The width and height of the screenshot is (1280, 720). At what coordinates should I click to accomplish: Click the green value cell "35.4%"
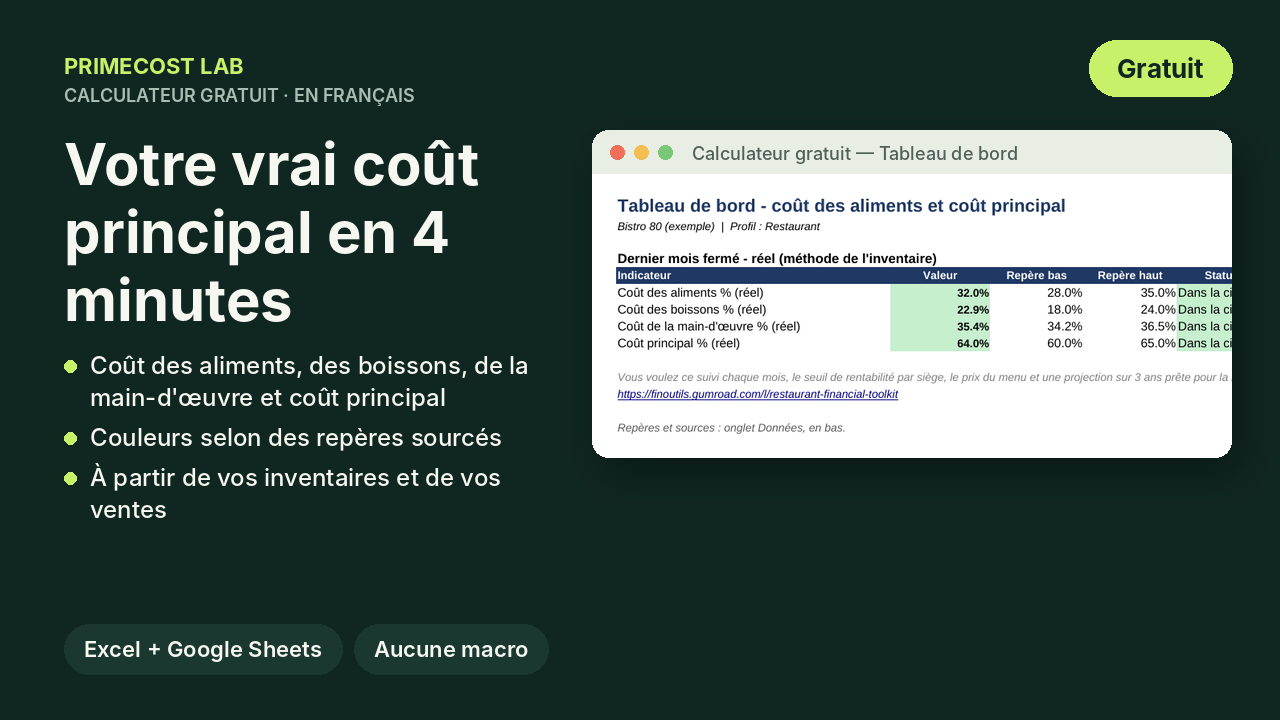click(940, 326)
